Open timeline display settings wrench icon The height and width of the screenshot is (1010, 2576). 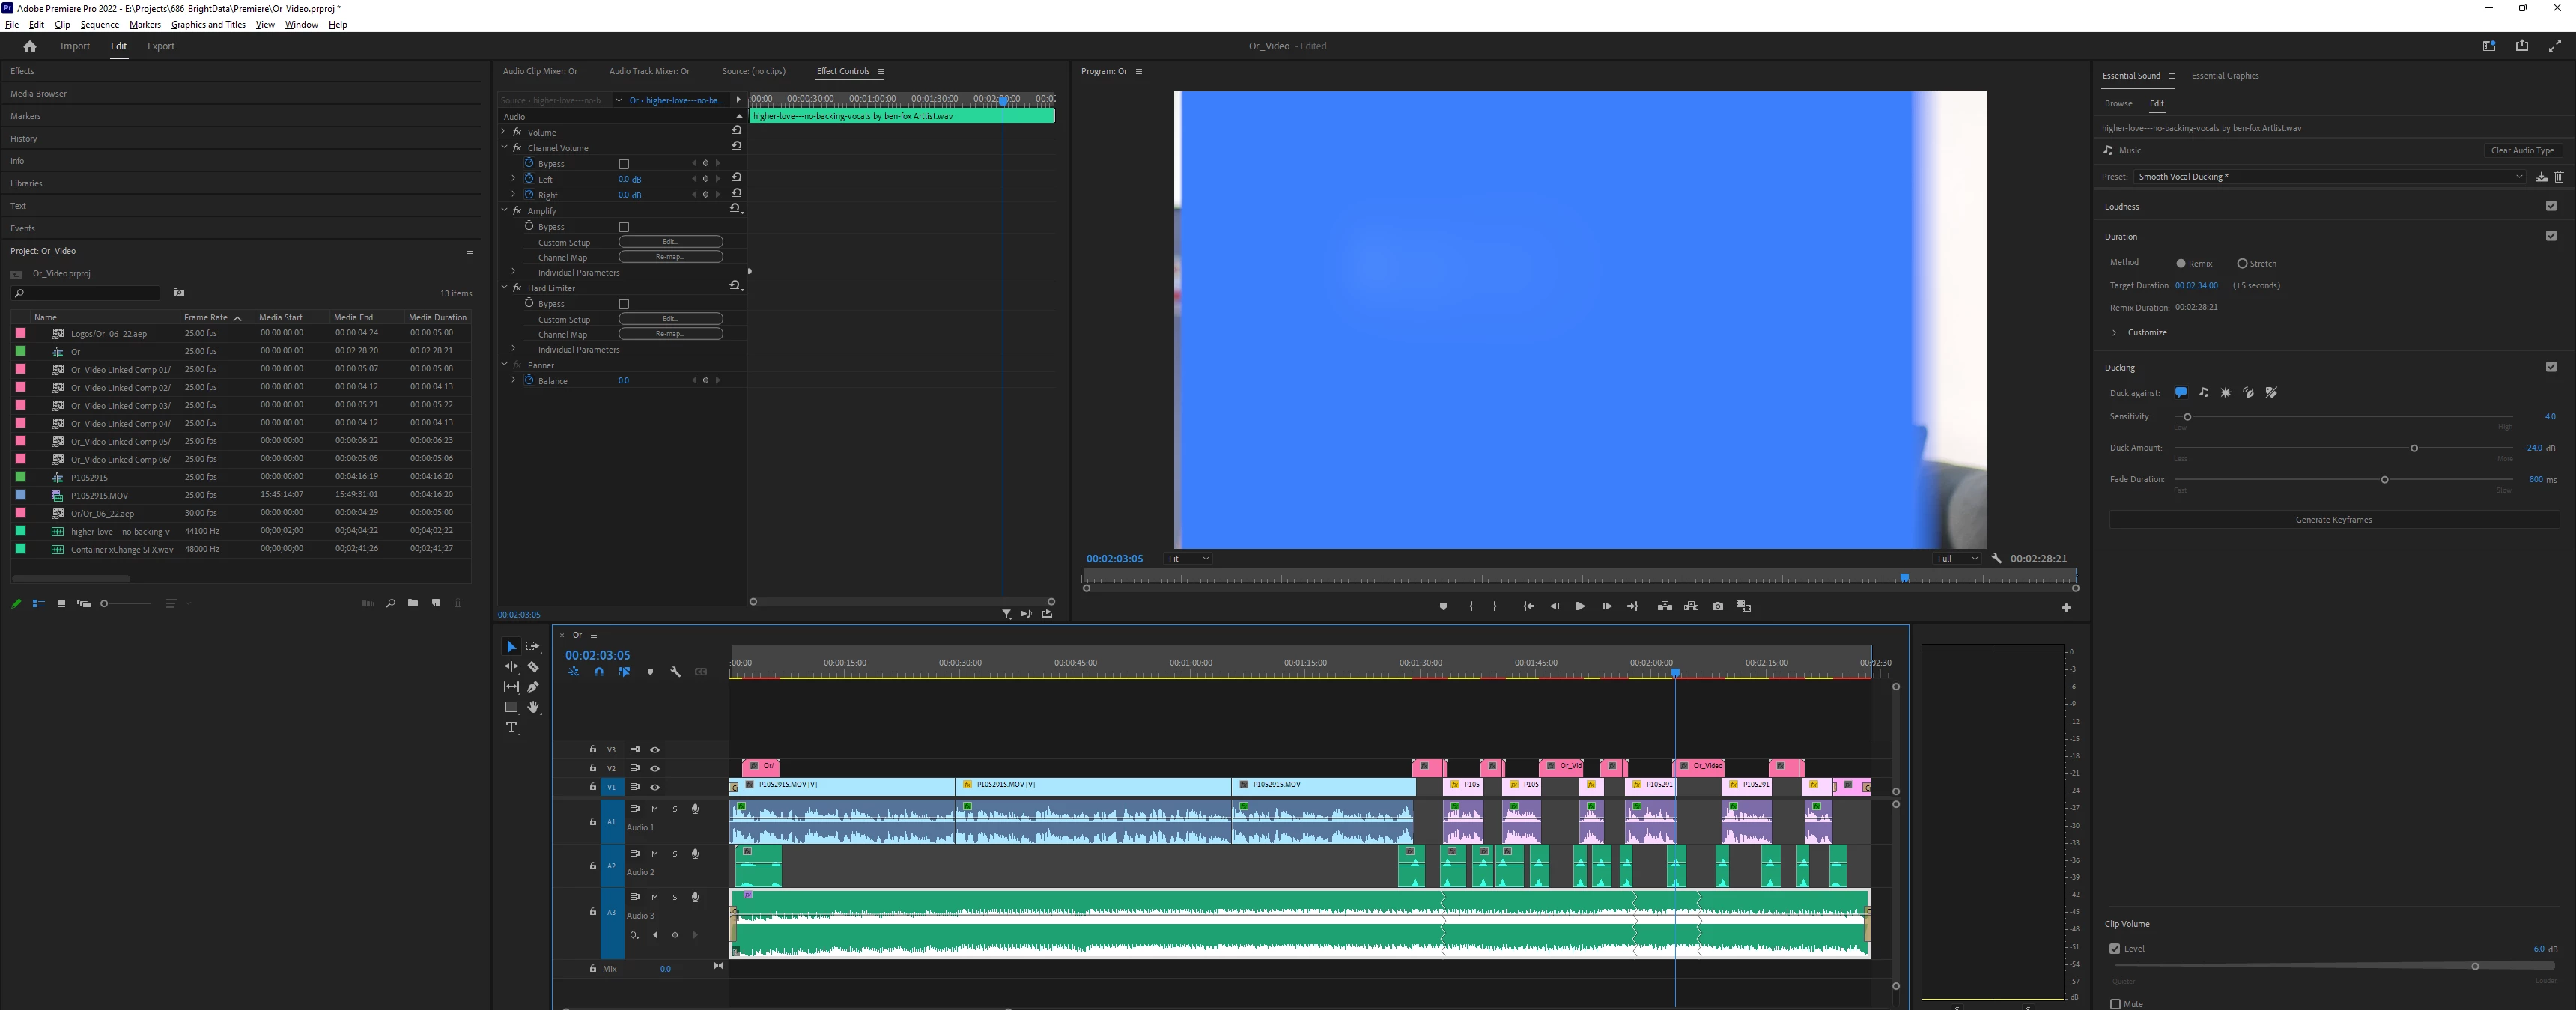click(x=675, y=672)
